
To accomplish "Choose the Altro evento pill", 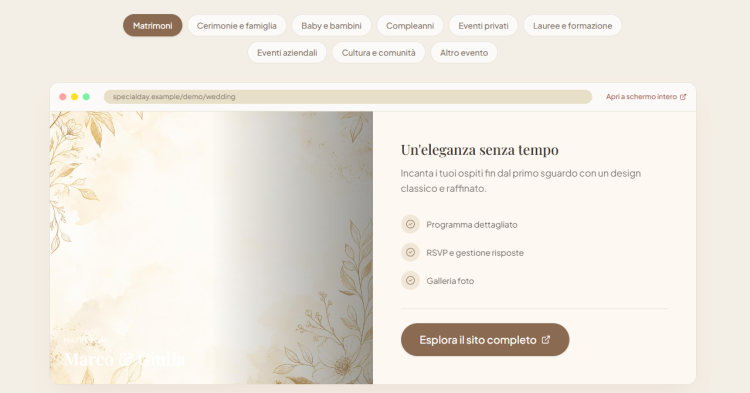I will tap(464, 53).
